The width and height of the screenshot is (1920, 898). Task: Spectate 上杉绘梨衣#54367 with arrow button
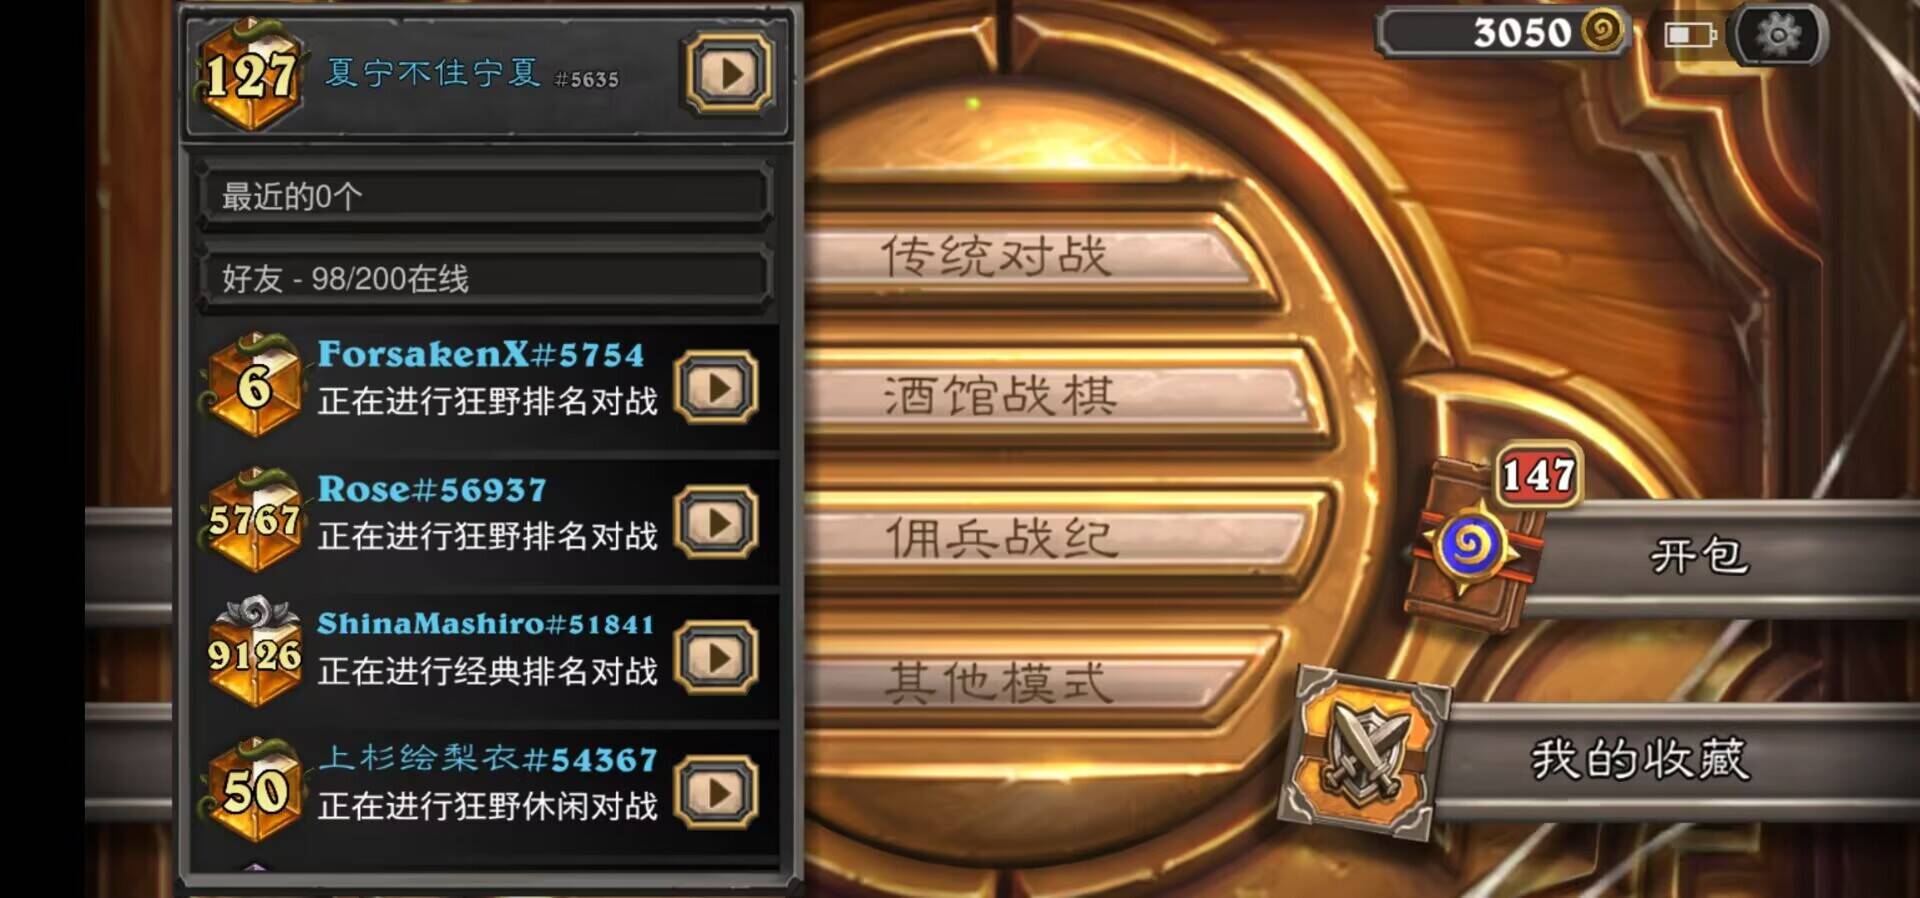click(x=716, y=792)
